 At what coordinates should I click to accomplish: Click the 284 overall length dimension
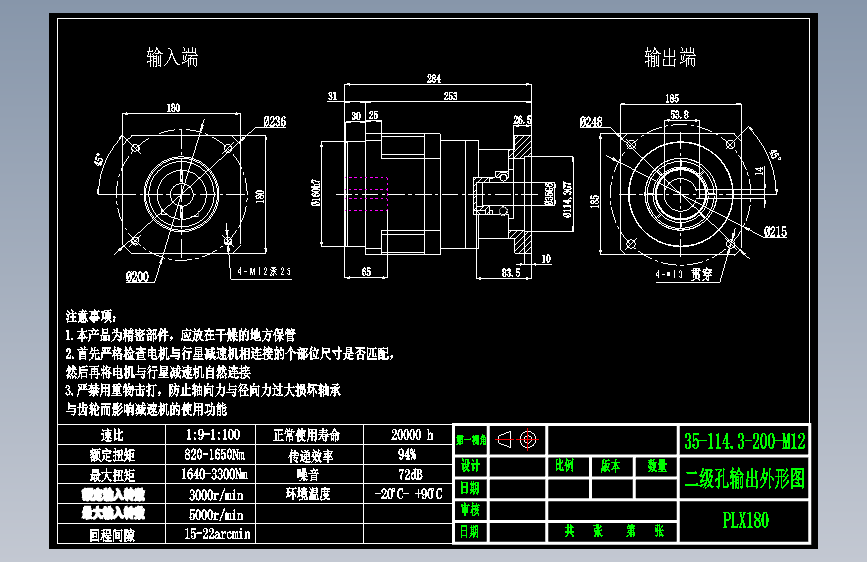434,78
